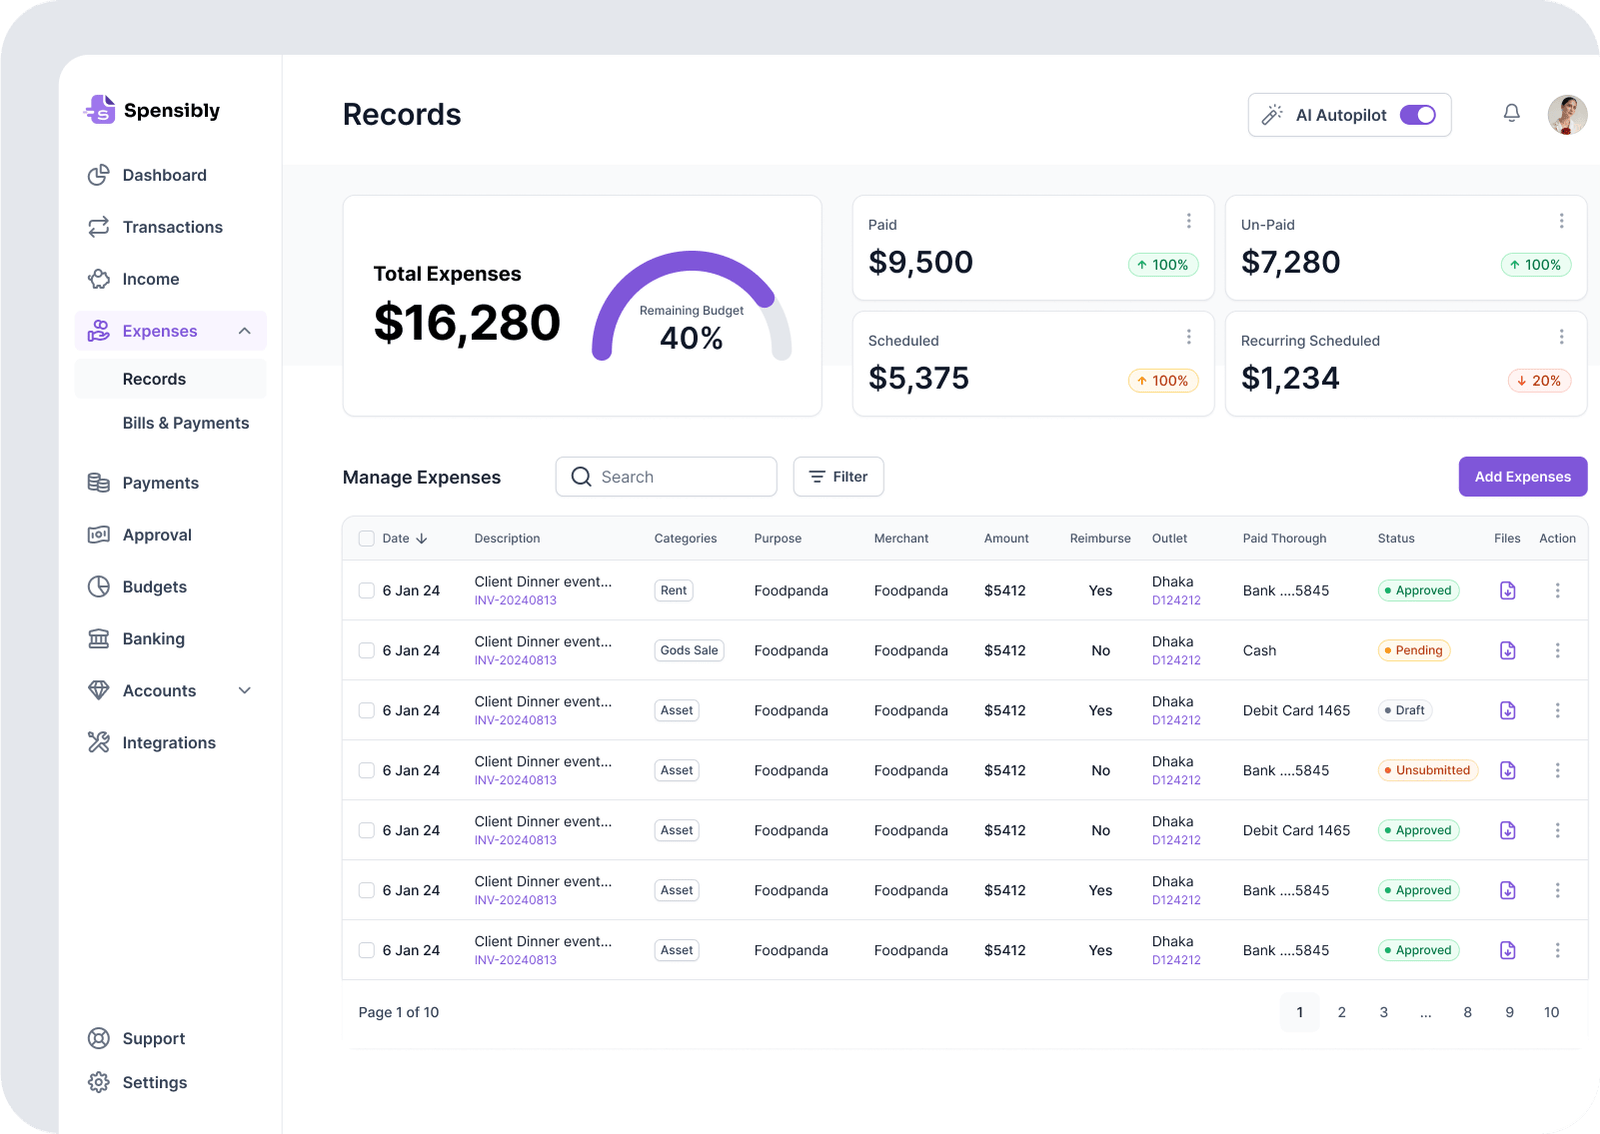The height and width of the screenshot is (1134, 1600).
Task: Open three-dot menu on Paid card
Action: [1188, 221]
